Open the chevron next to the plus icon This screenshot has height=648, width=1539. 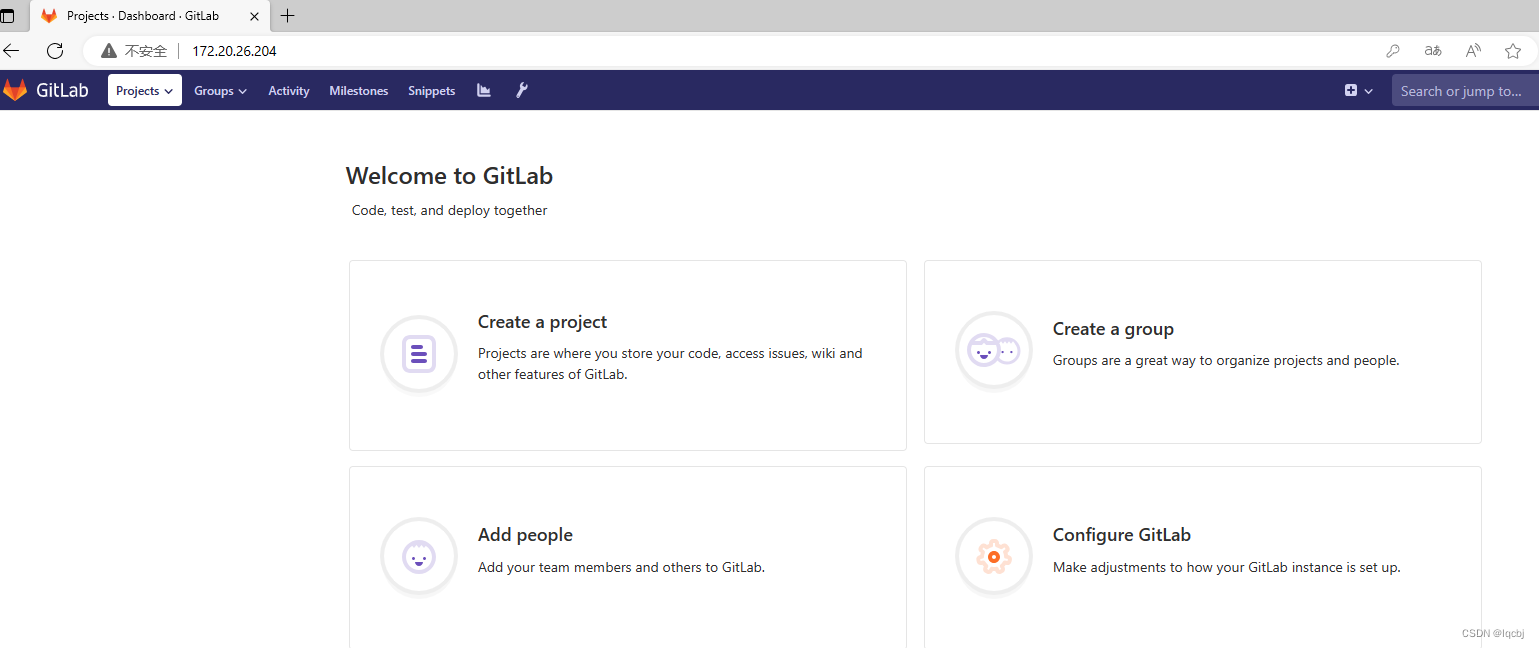point(1368,90)
